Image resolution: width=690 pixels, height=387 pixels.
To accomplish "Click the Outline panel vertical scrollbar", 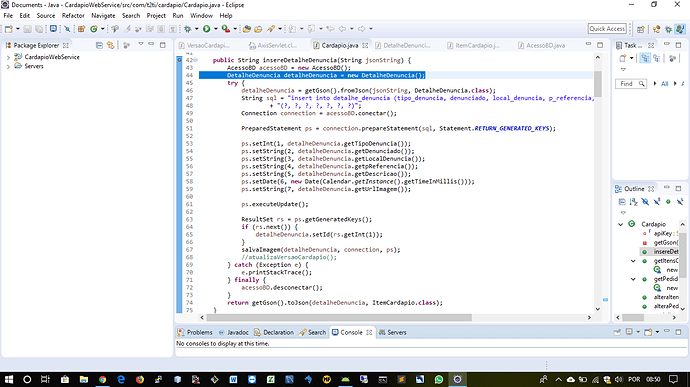I will [683, 255].
